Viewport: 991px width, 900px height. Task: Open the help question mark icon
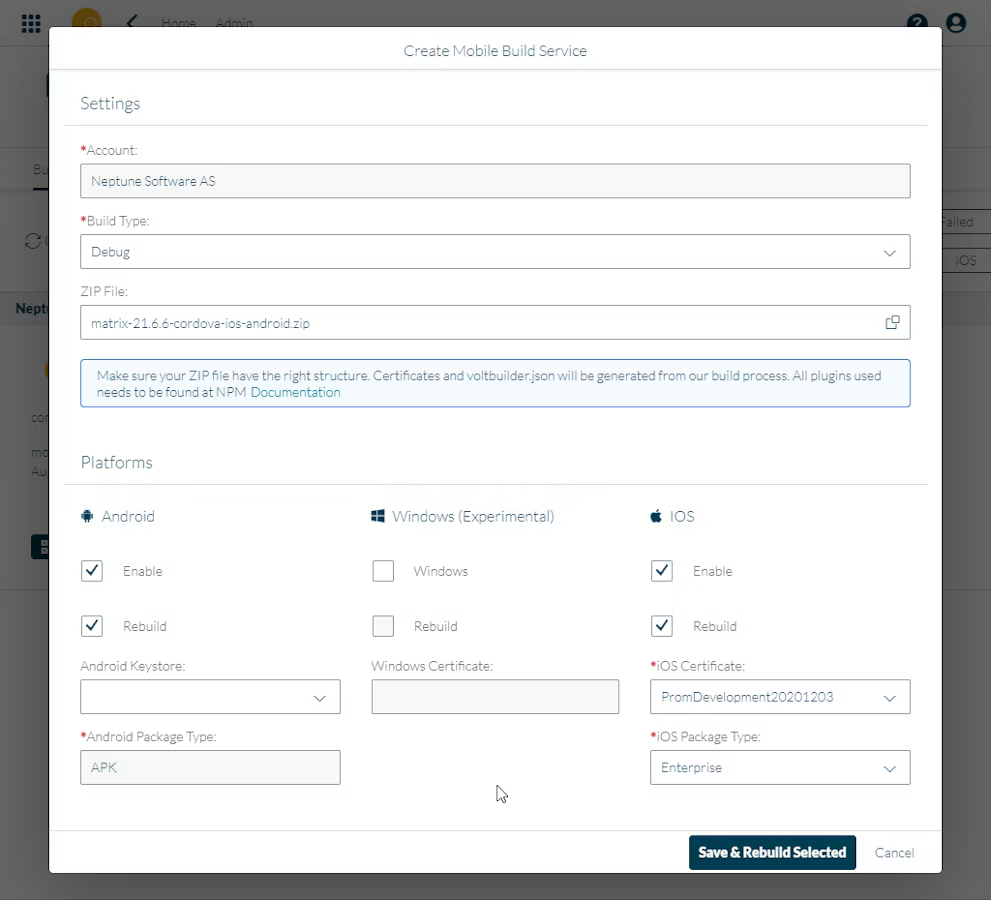[916, 23]
